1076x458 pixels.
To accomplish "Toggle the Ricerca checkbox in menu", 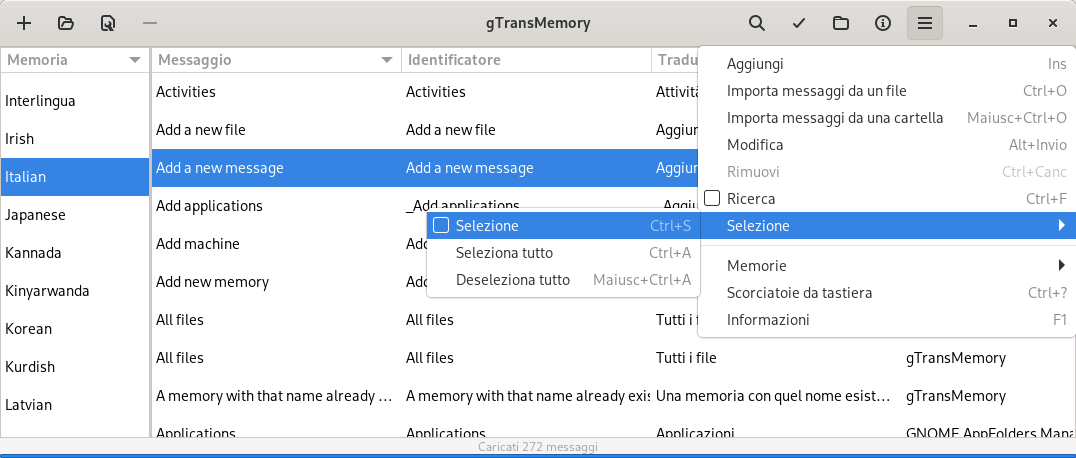I will pos(712,198).
